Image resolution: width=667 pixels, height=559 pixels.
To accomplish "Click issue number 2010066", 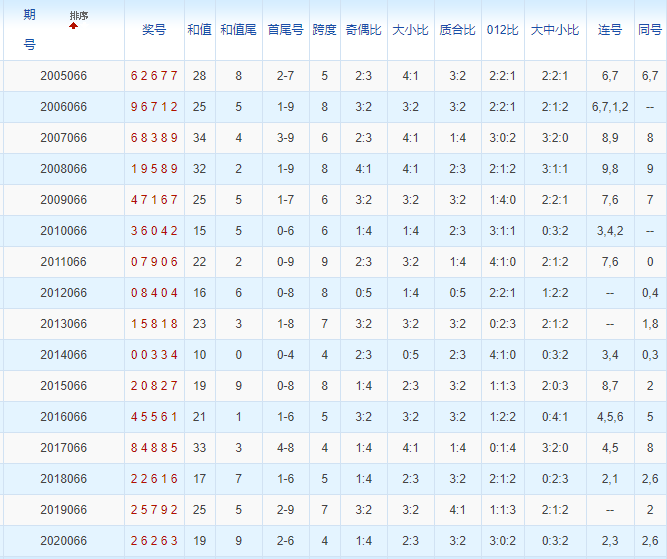I will click(64, 231).
